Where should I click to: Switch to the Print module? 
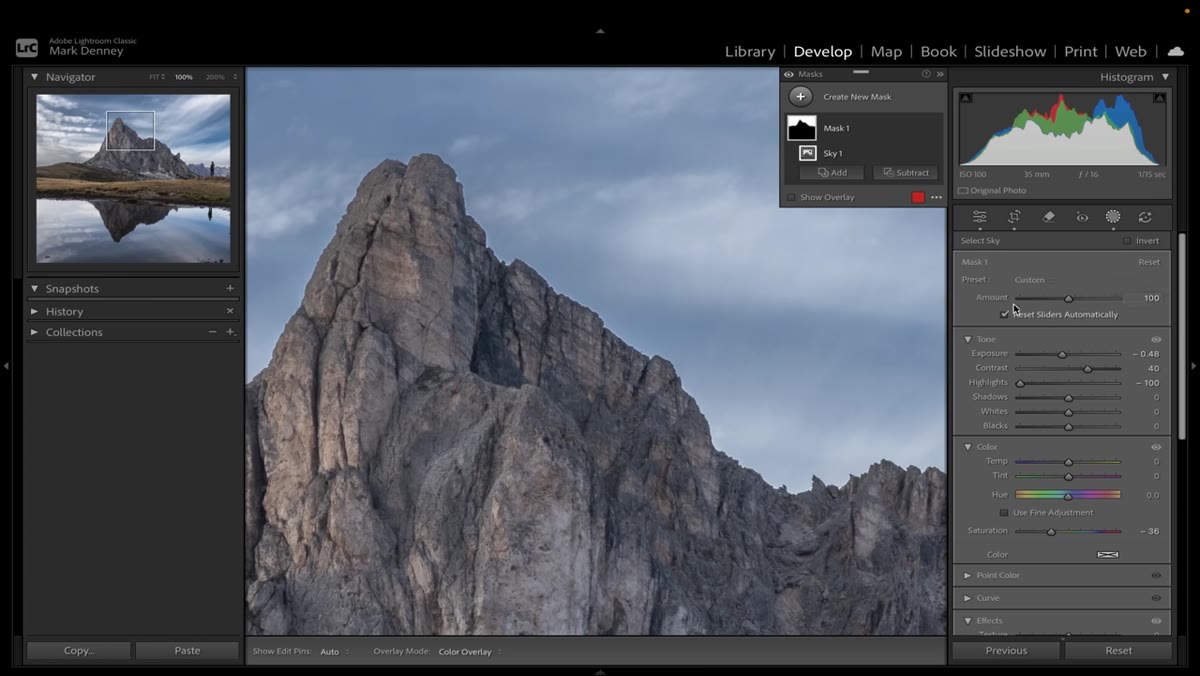[1081, 51]
